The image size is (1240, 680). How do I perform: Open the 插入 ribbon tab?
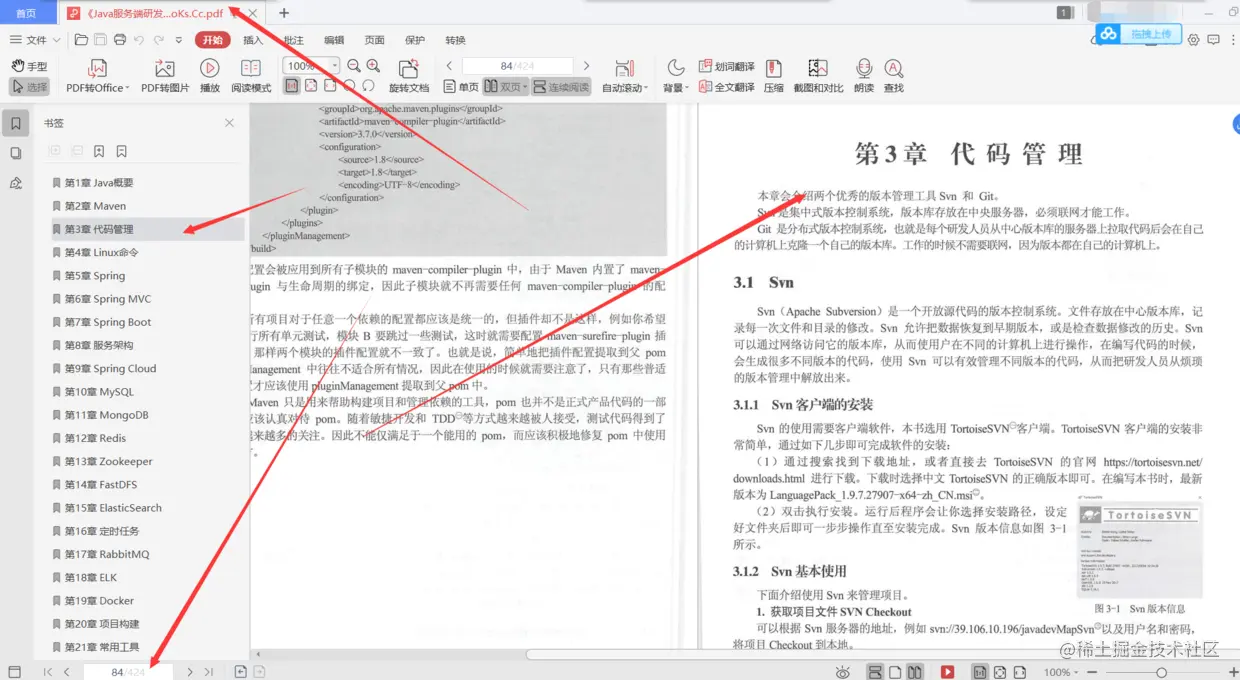tap(253, 40)
